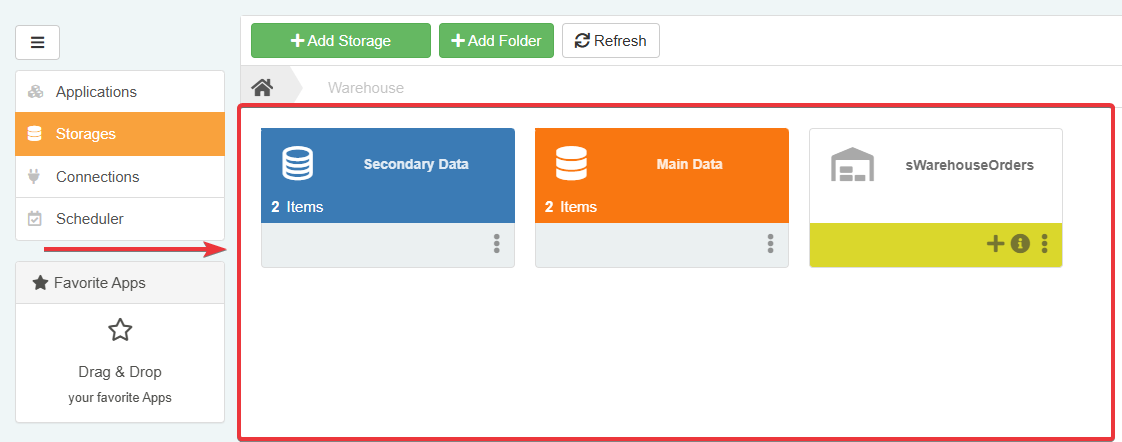Click the Add Storage button
Viewport: 1122px width, 442px height.
point(341,41)
